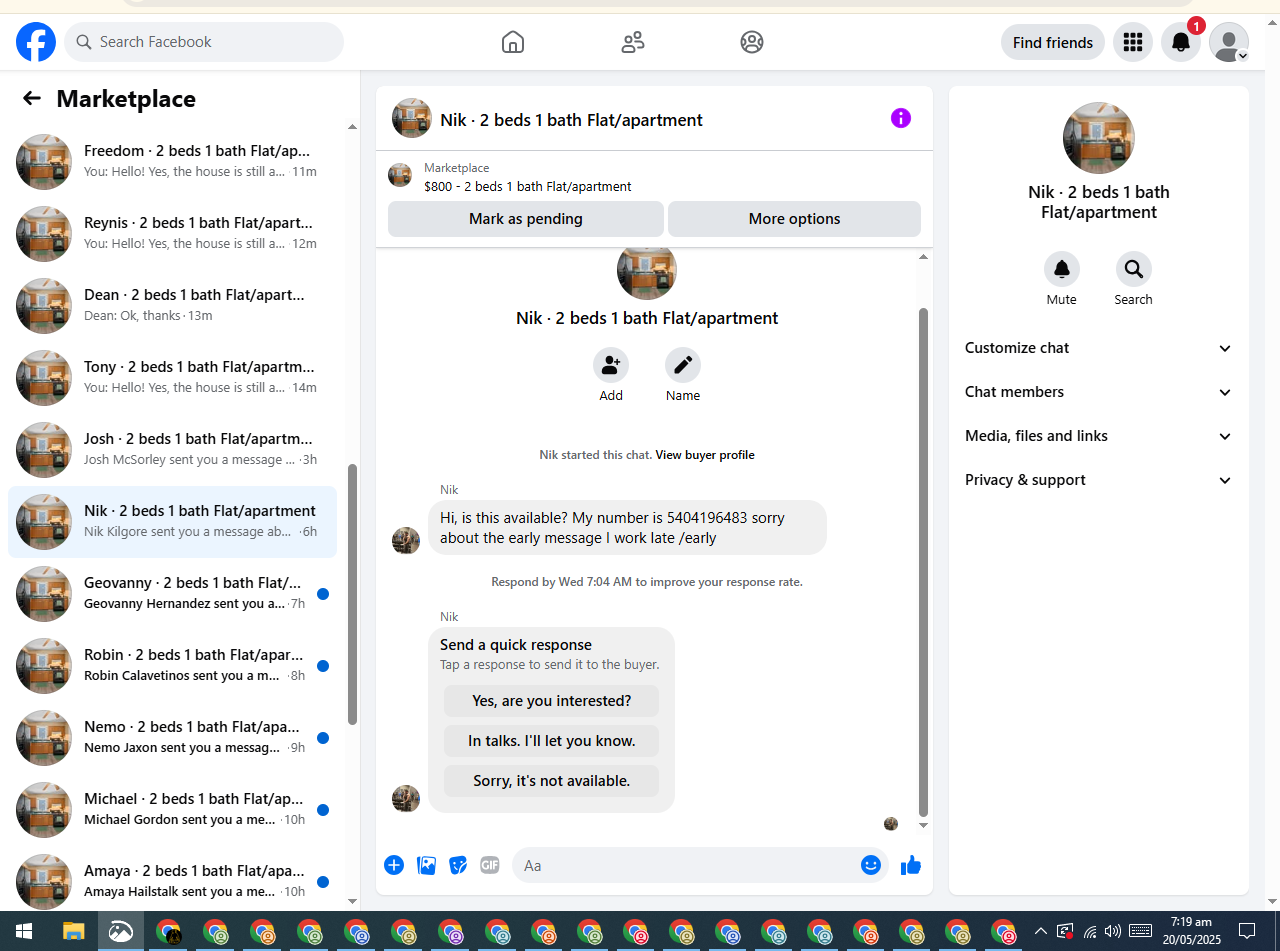Open the Groups icon in top navigation
The image size is (1280, 951).
coord(752,42)
